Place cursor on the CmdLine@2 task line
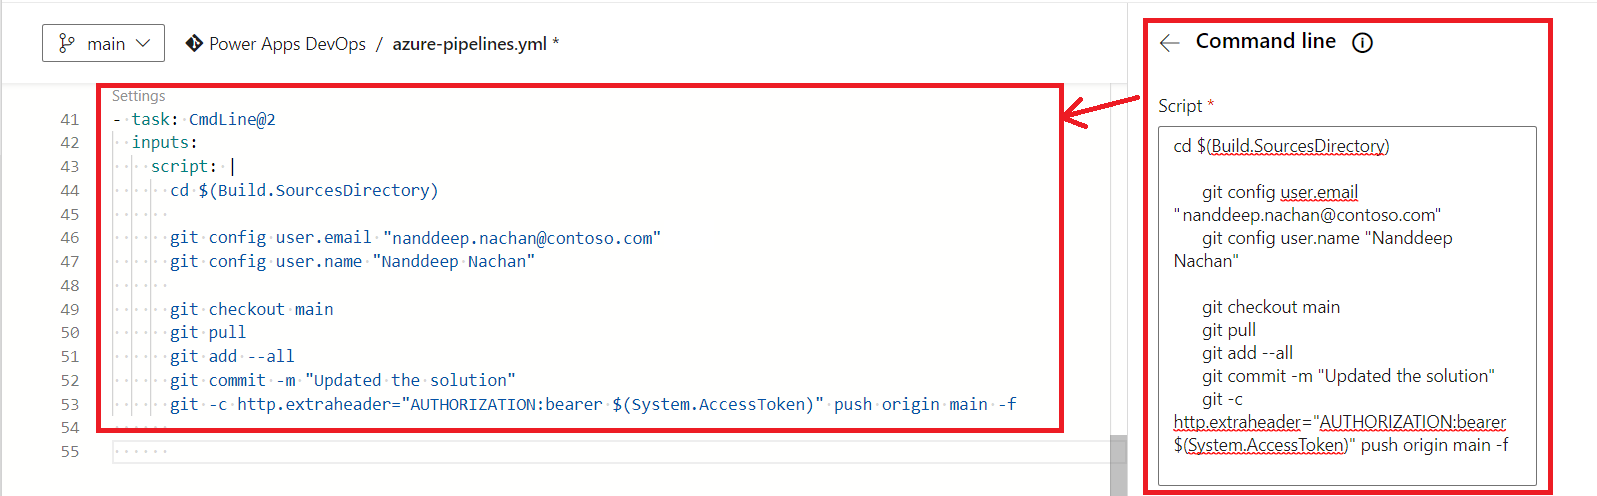 tap(232, 119)
